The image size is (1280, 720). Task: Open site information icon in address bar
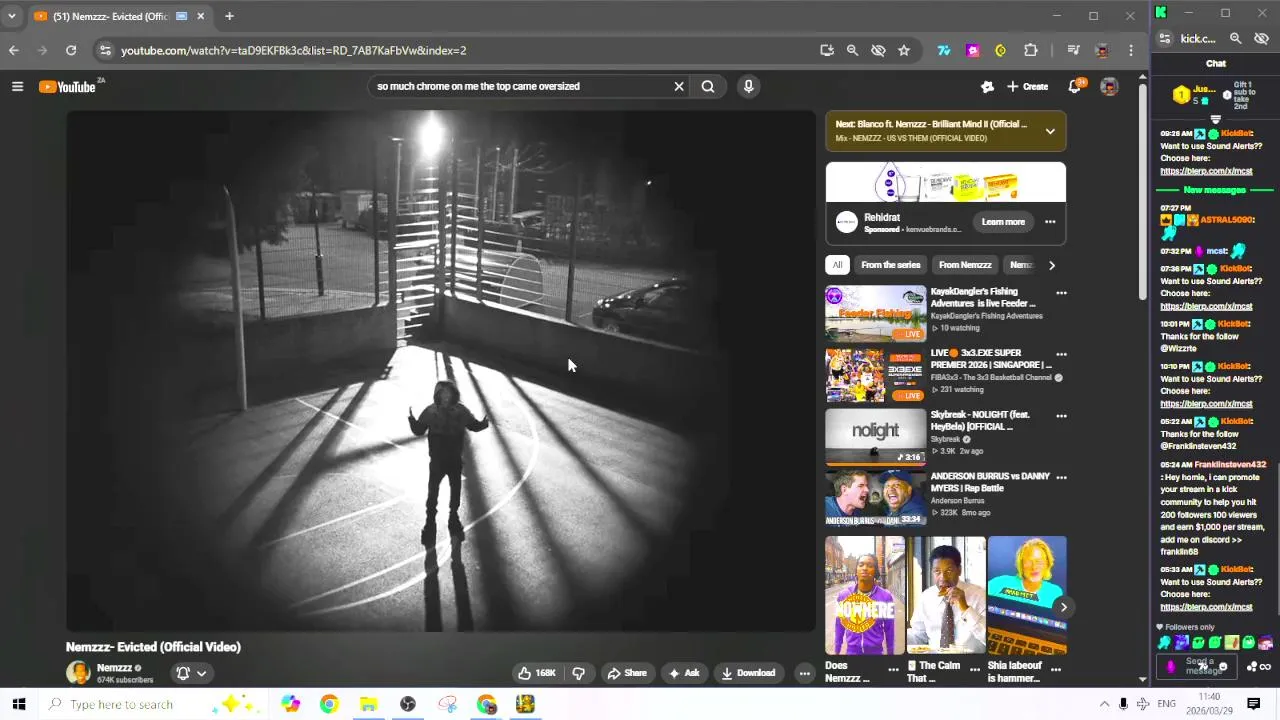105,50
